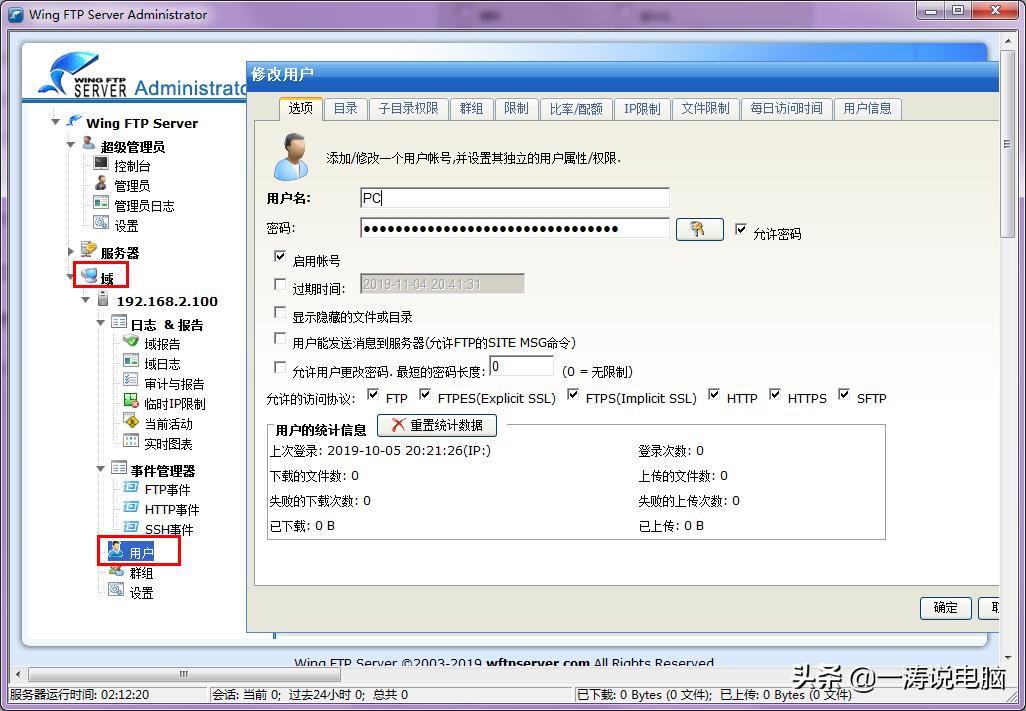Image resolution: width=1026 pixels, height=711 pixels.
Task: Click the 确定 confirm button
Action: (944, 608)
